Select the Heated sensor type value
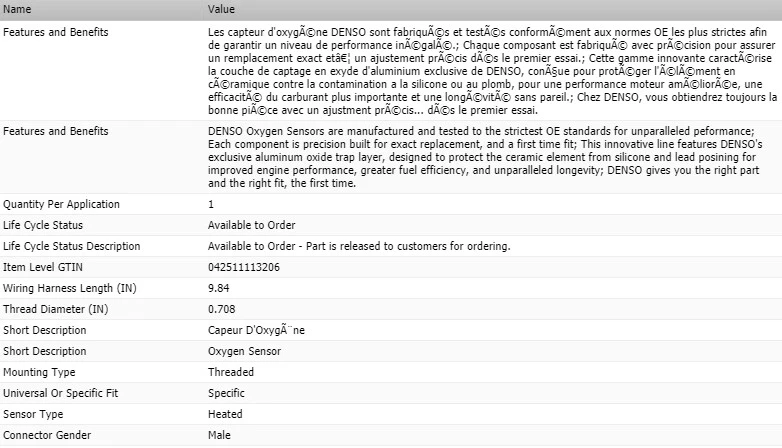 [225, 414]
